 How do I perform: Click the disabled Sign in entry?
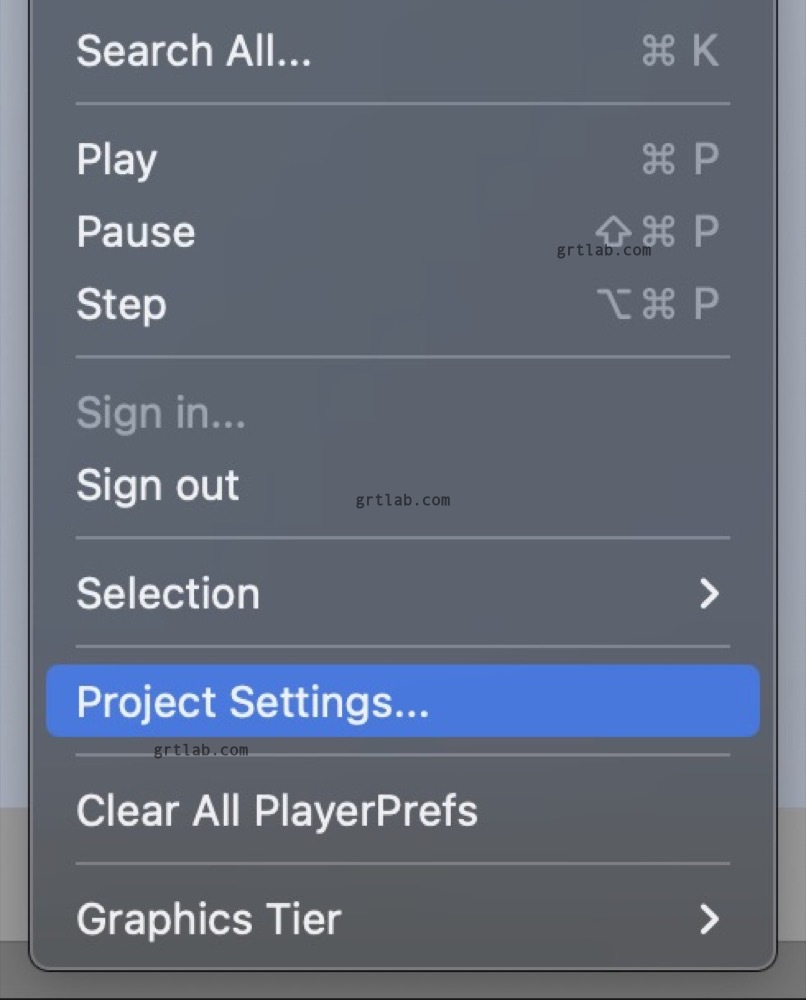pyautogui.click(x=160, y=412)
